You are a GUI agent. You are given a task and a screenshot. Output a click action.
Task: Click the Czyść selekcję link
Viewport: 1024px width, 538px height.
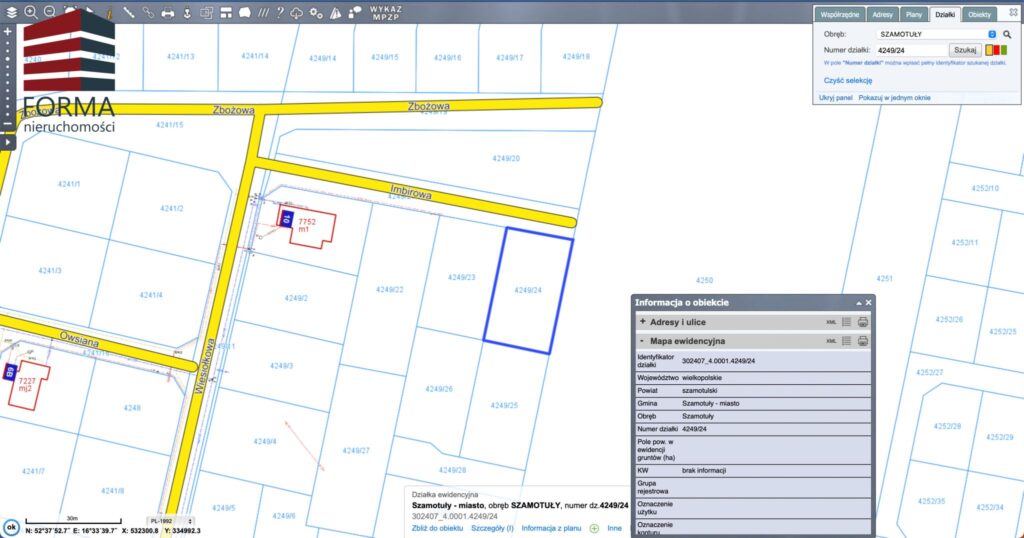pyautogui.click(x=848, y=80)
